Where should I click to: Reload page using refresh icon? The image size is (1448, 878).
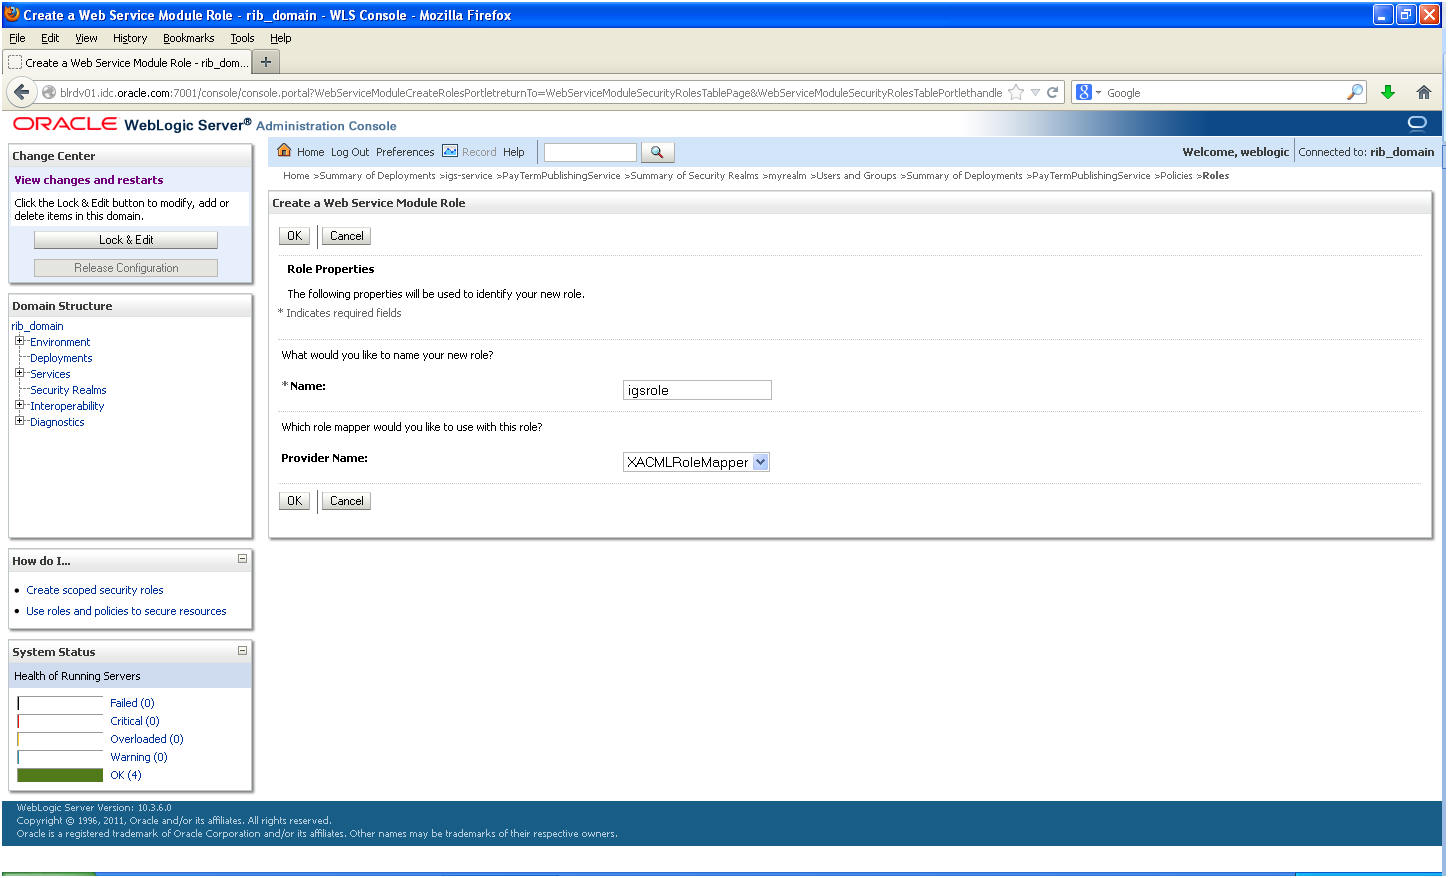[1052, 92]
